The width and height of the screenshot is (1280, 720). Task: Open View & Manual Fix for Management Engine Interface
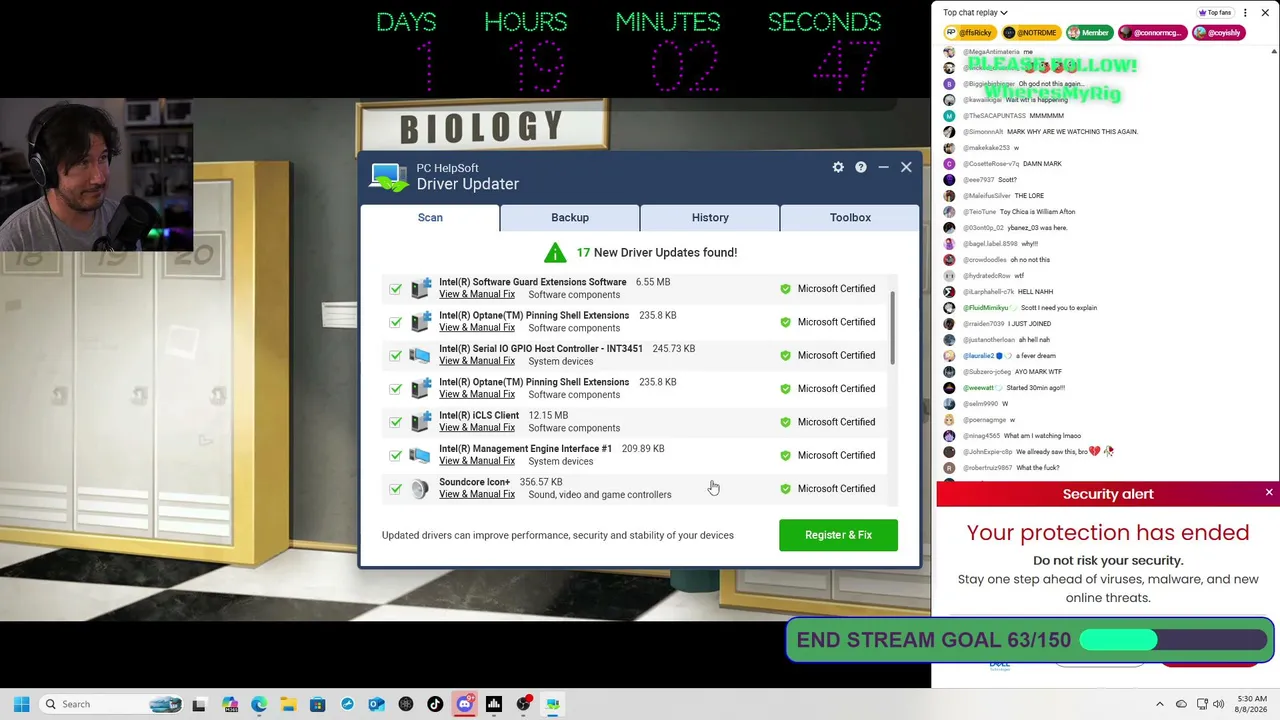477,461
